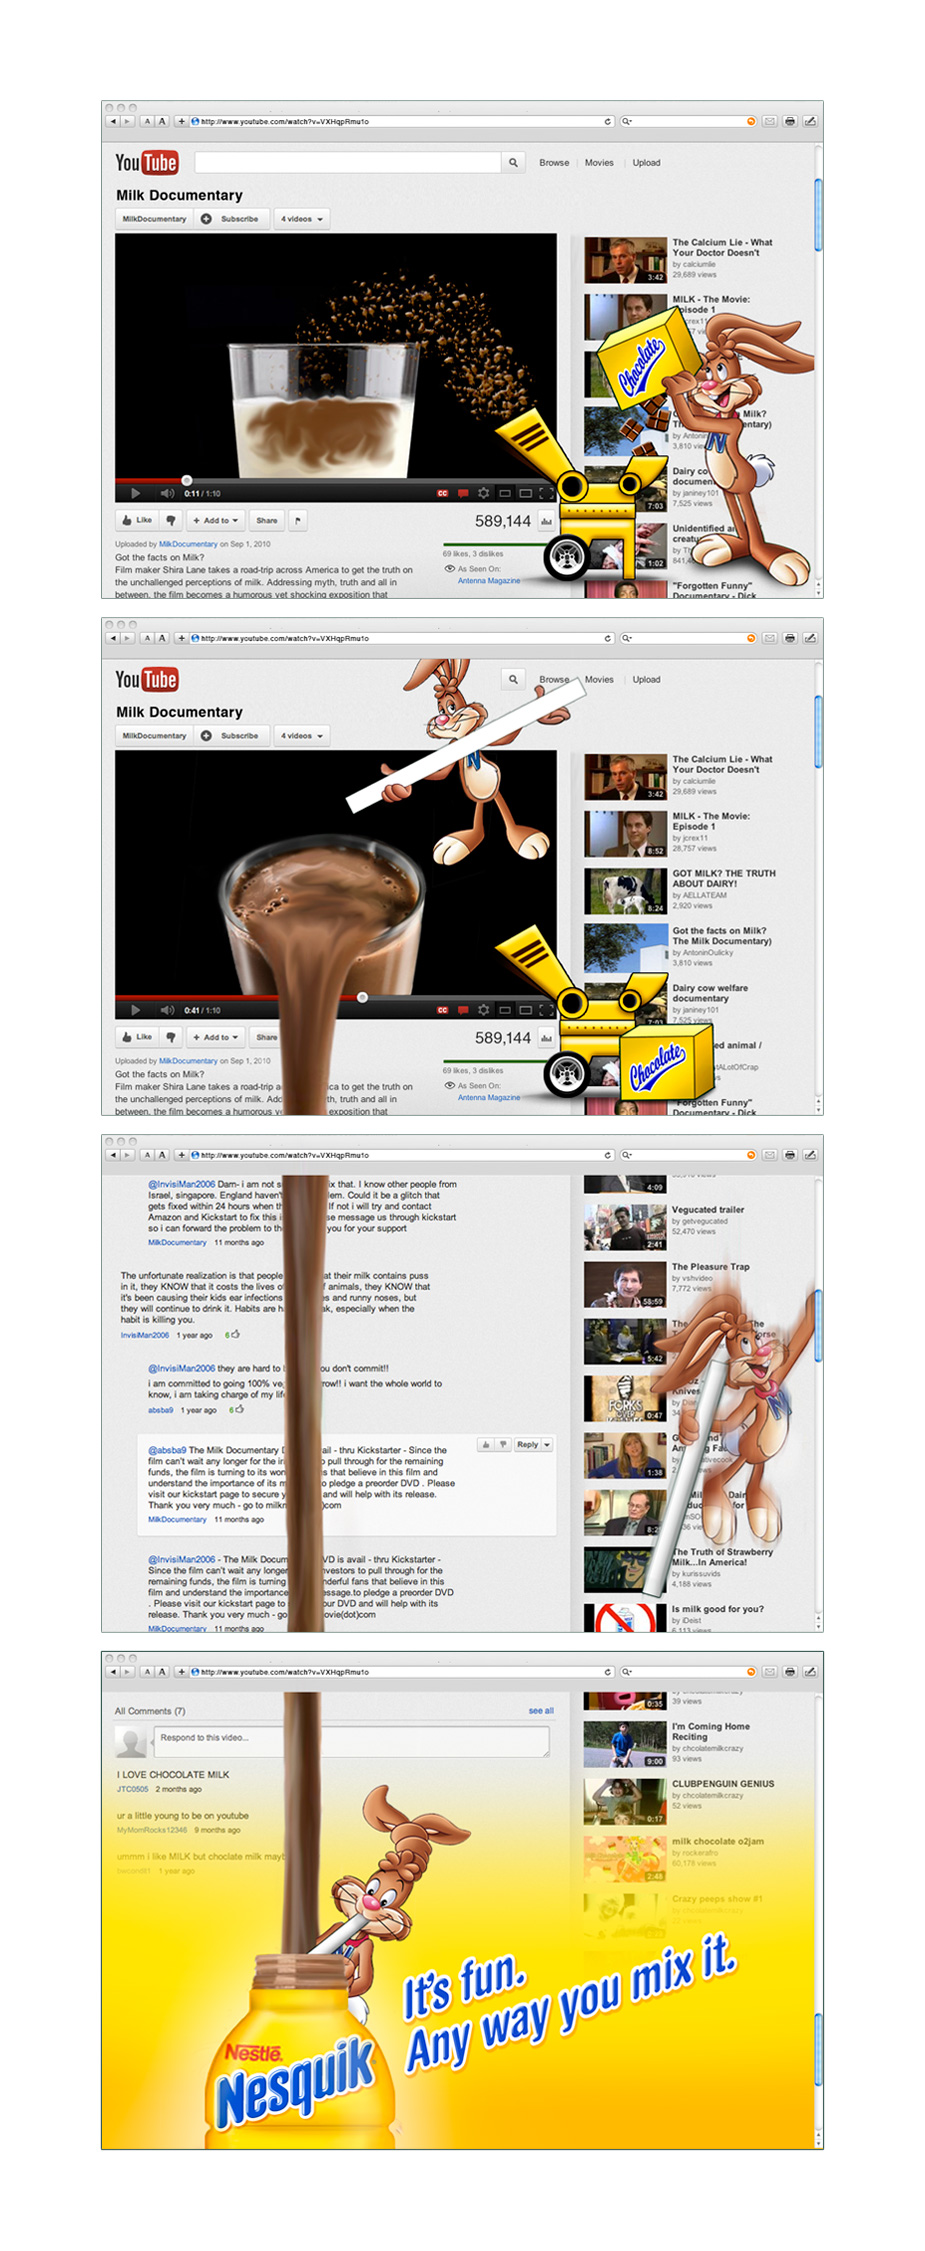Like the video in the 0:11 window
Screen dimensions: 925x2251
click(137, 520)
